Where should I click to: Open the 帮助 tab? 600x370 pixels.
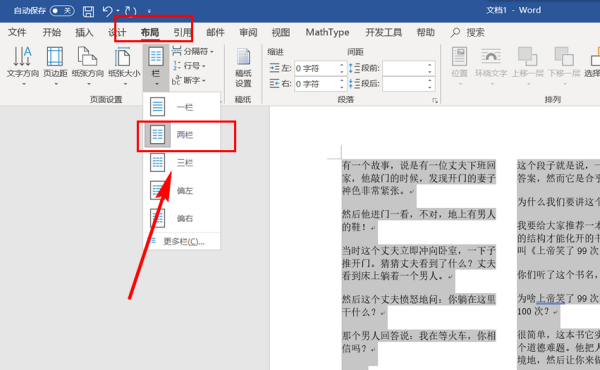(x=426, y=33)
